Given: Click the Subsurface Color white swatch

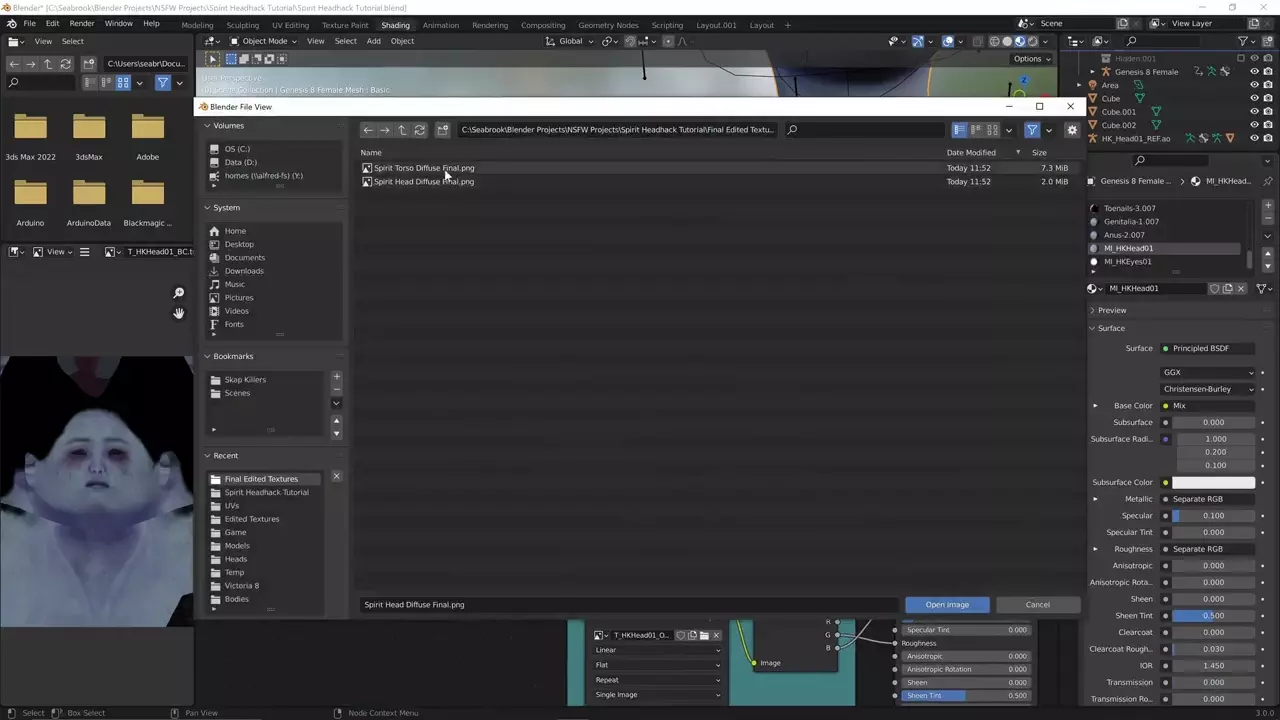Looking at the screenshot, I should (1213, 482).
